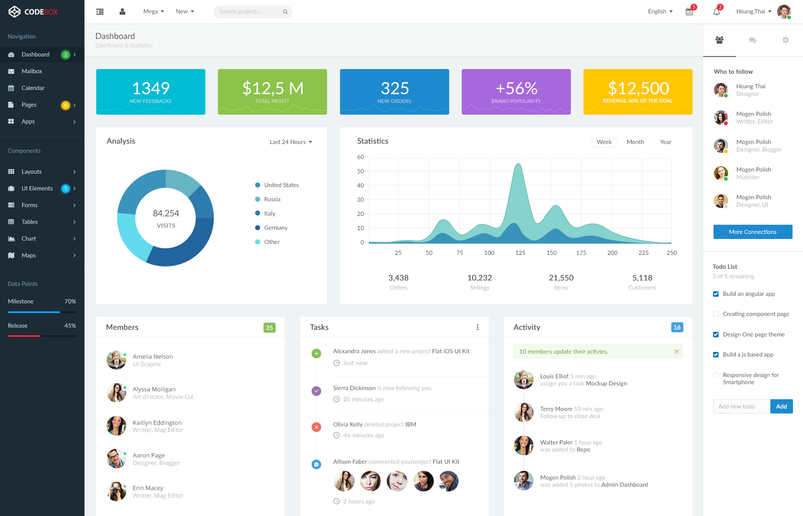Screen dimensions: 803x516
Task: Expand the Maps chevron in sidebar
Action: point(74,255)
